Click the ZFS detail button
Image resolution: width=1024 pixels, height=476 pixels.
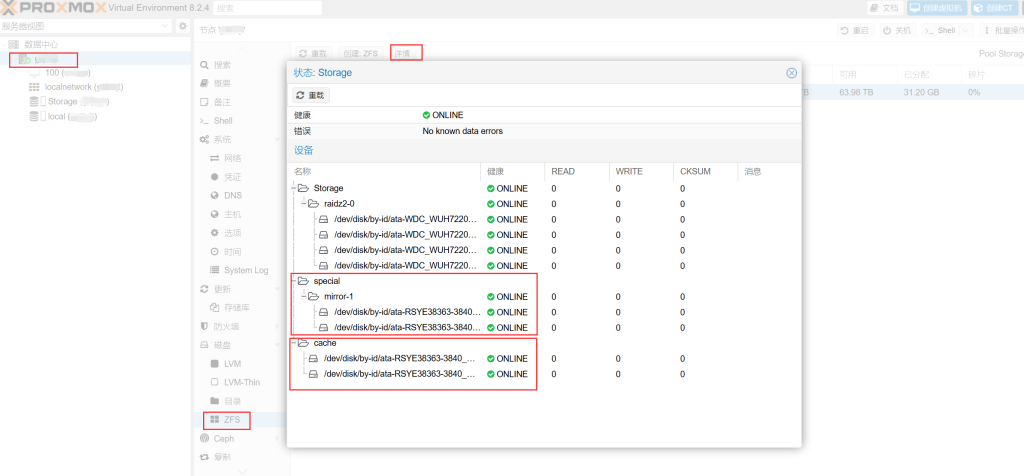[406, 54]
